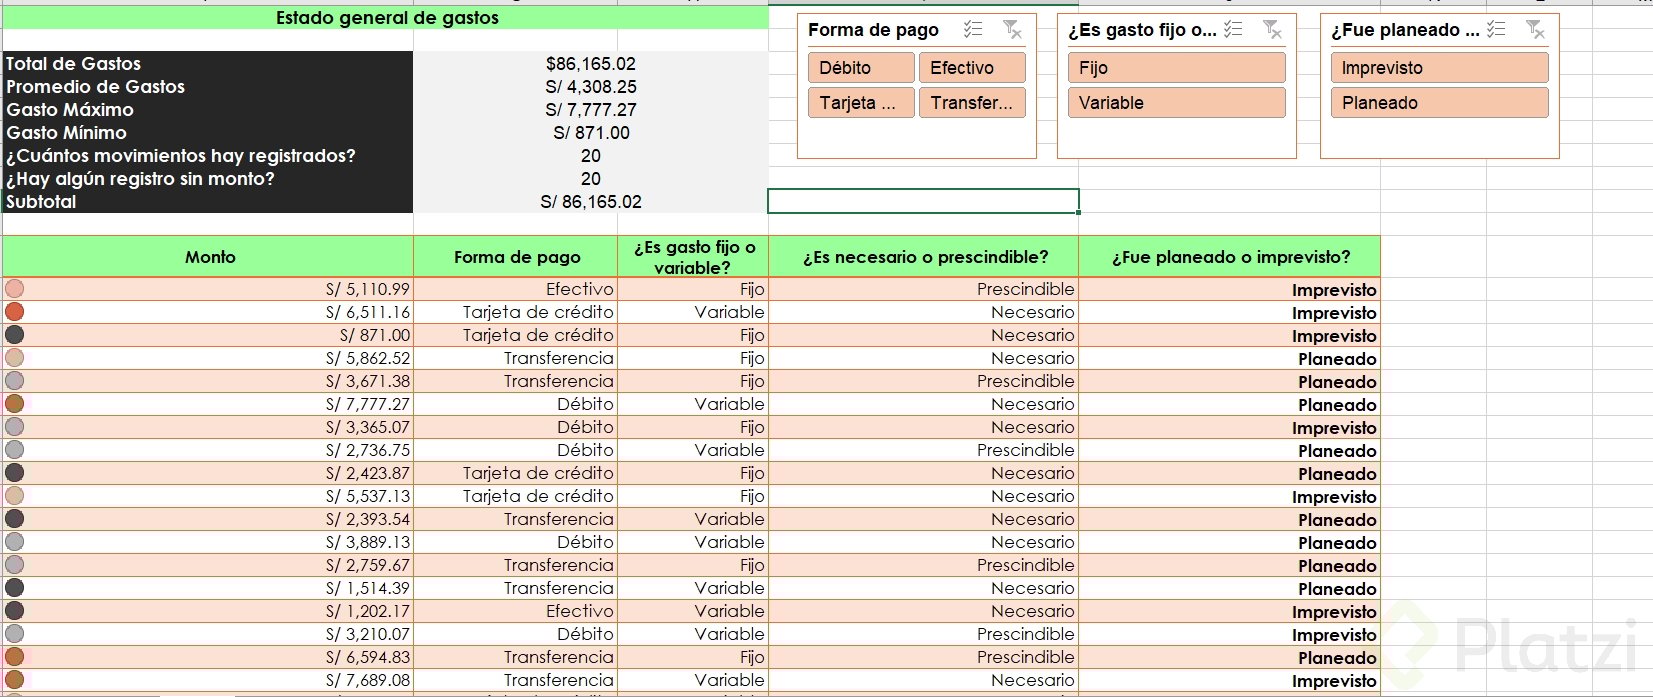The image size is (1653, 697).
Task: Select the active empty cell with green border
Action: (x=923, y=201)
